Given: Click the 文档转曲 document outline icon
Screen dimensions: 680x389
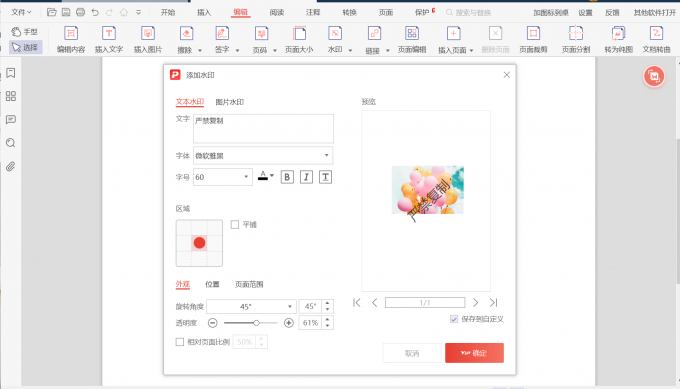Looking at the screenshot, I should point(656,34).
